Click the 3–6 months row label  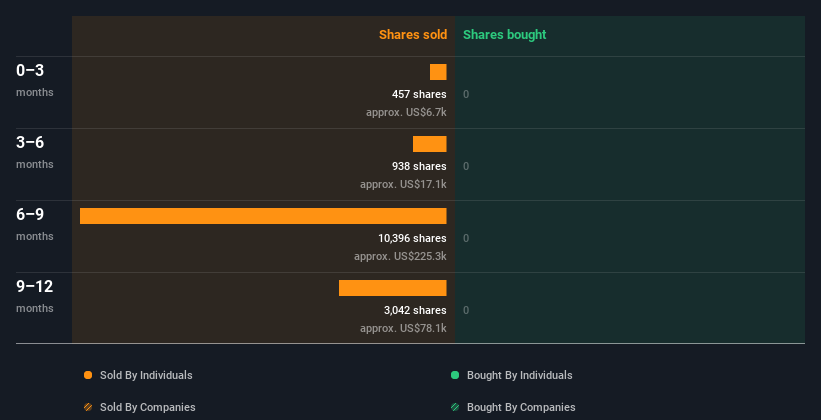point(35,152)
